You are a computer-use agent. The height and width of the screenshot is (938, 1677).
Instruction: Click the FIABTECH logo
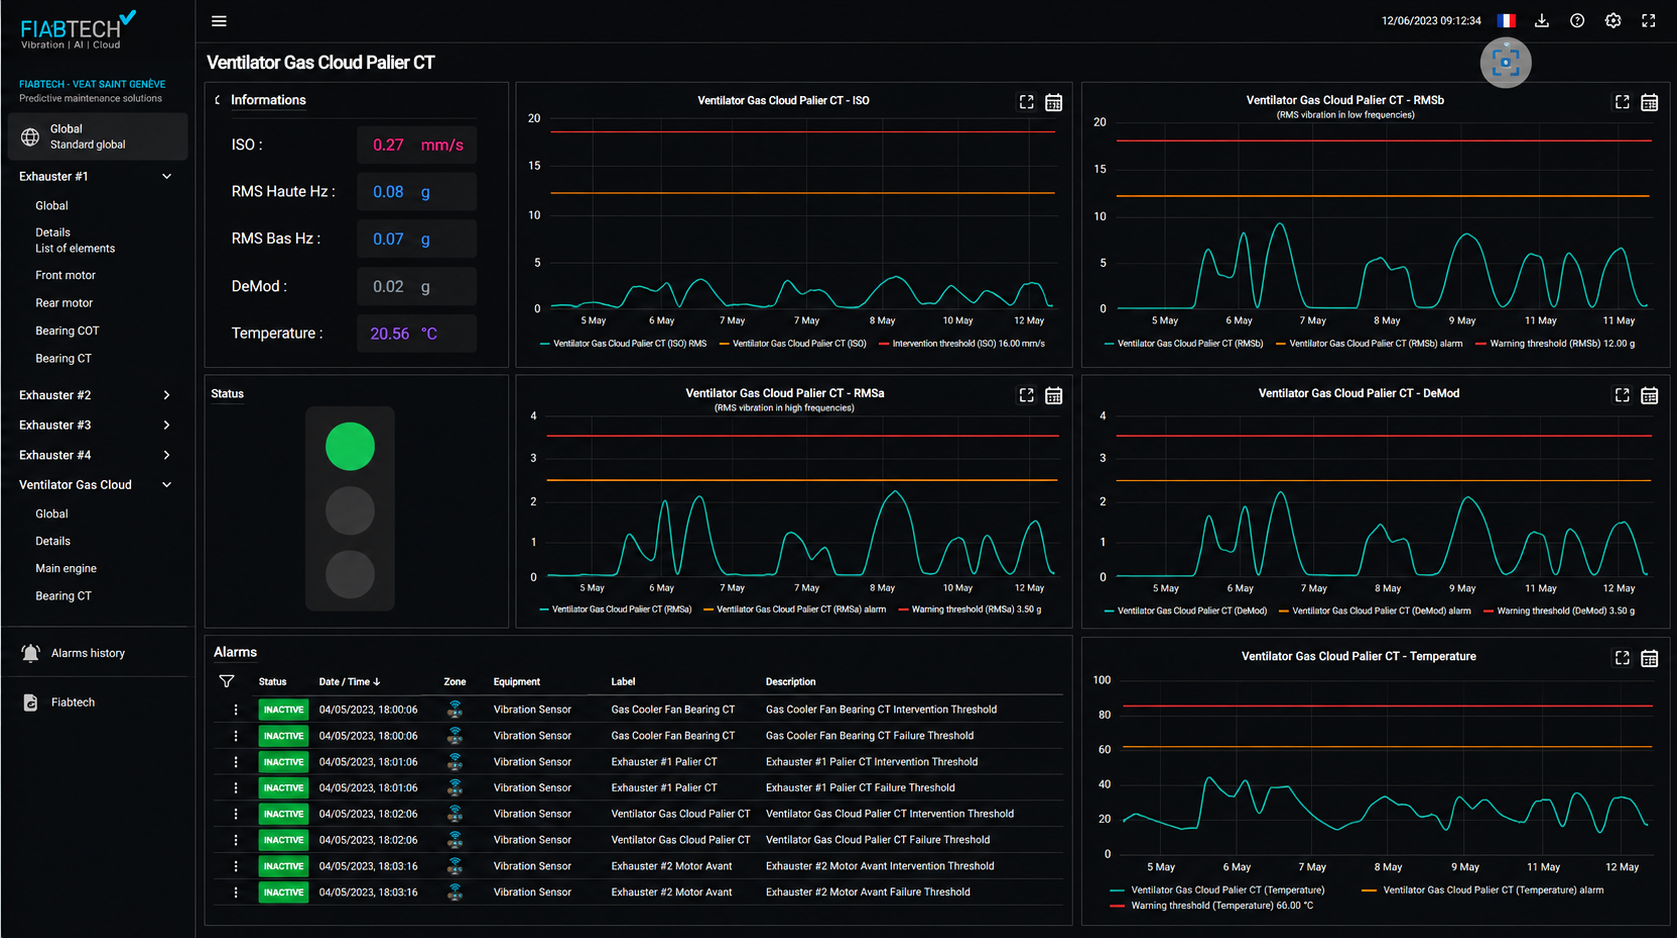pos(78,30)
